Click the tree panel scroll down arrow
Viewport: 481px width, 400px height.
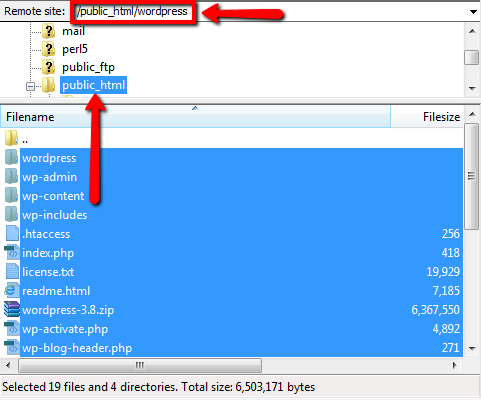coord(472,89)
